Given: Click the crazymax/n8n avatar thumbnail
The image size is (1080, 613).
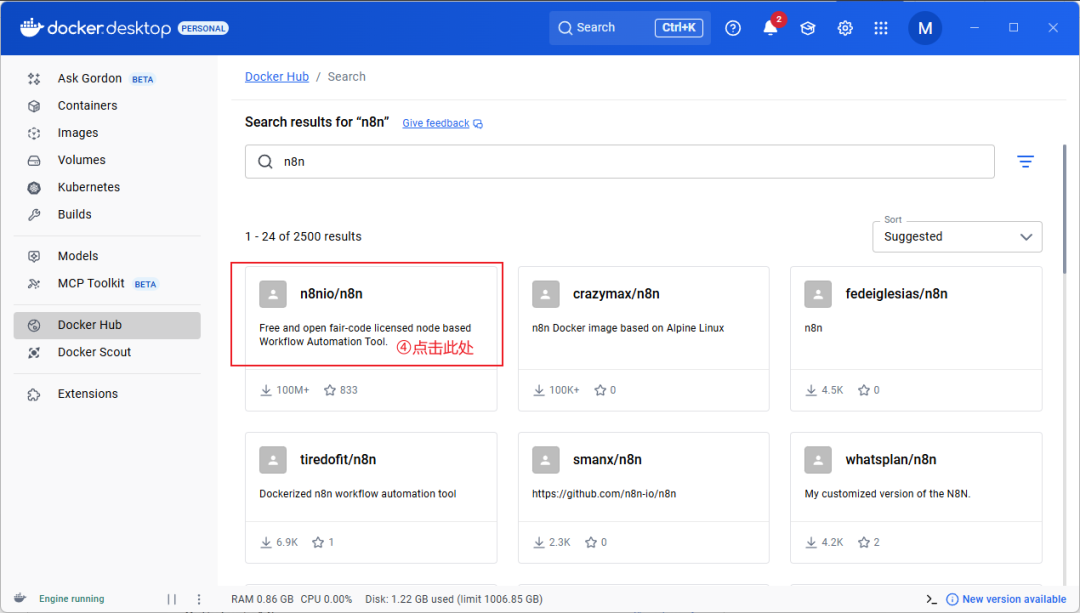Looking at the screenshot, I should click(x=546, y=294).
